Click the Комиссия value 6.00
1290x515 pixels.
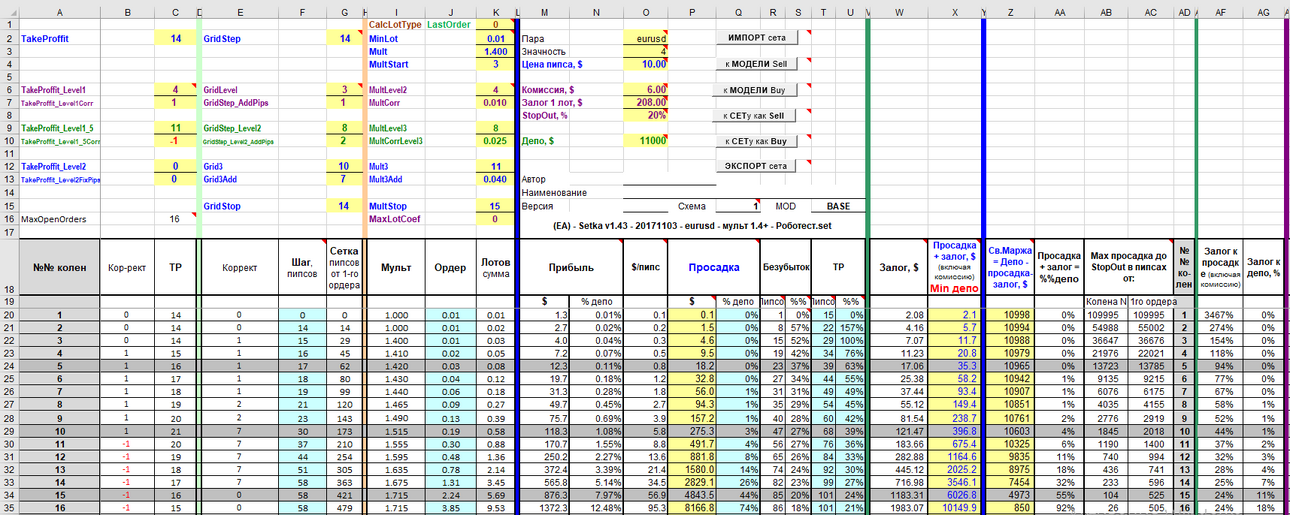pos(645,89)
